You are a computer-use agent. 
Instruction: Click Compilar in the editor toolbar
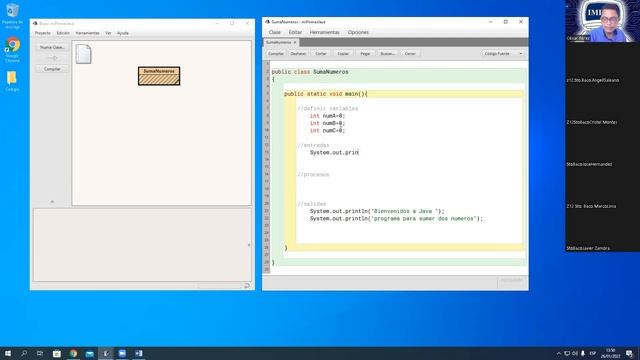[276, 53]
